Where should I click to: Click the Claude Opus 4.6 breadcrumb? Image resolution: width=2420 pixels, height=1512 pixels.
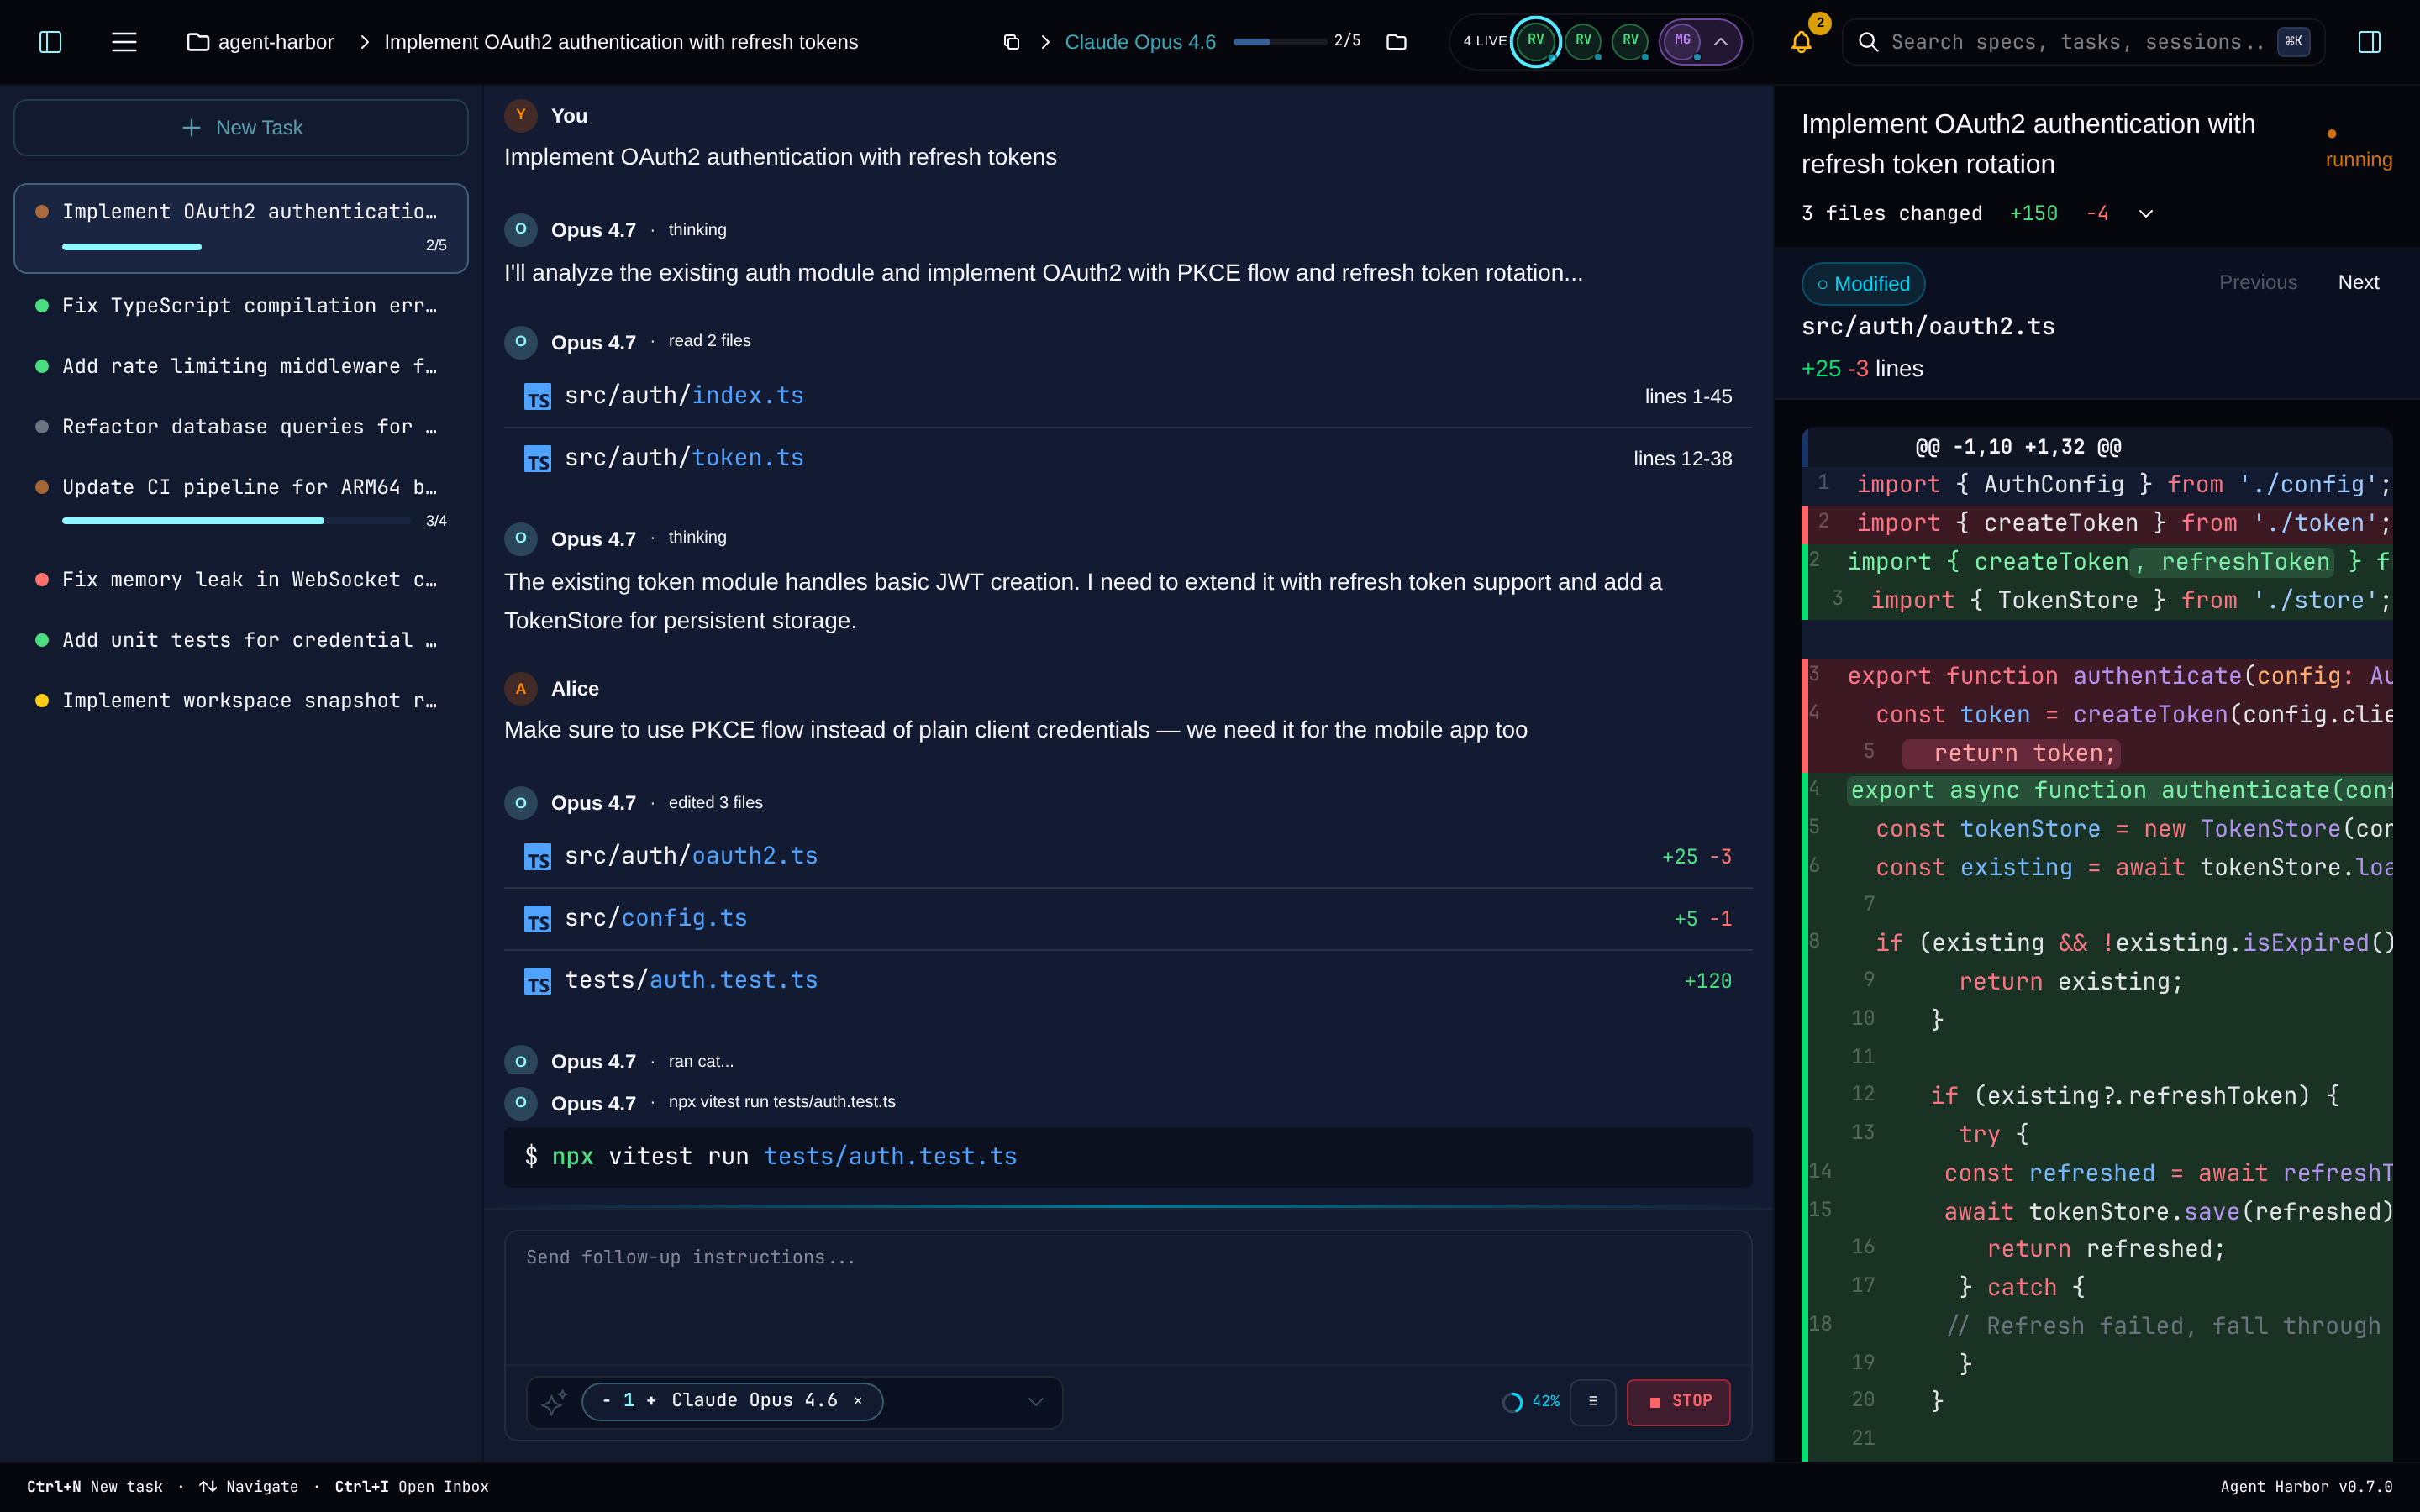(1140, 42)
